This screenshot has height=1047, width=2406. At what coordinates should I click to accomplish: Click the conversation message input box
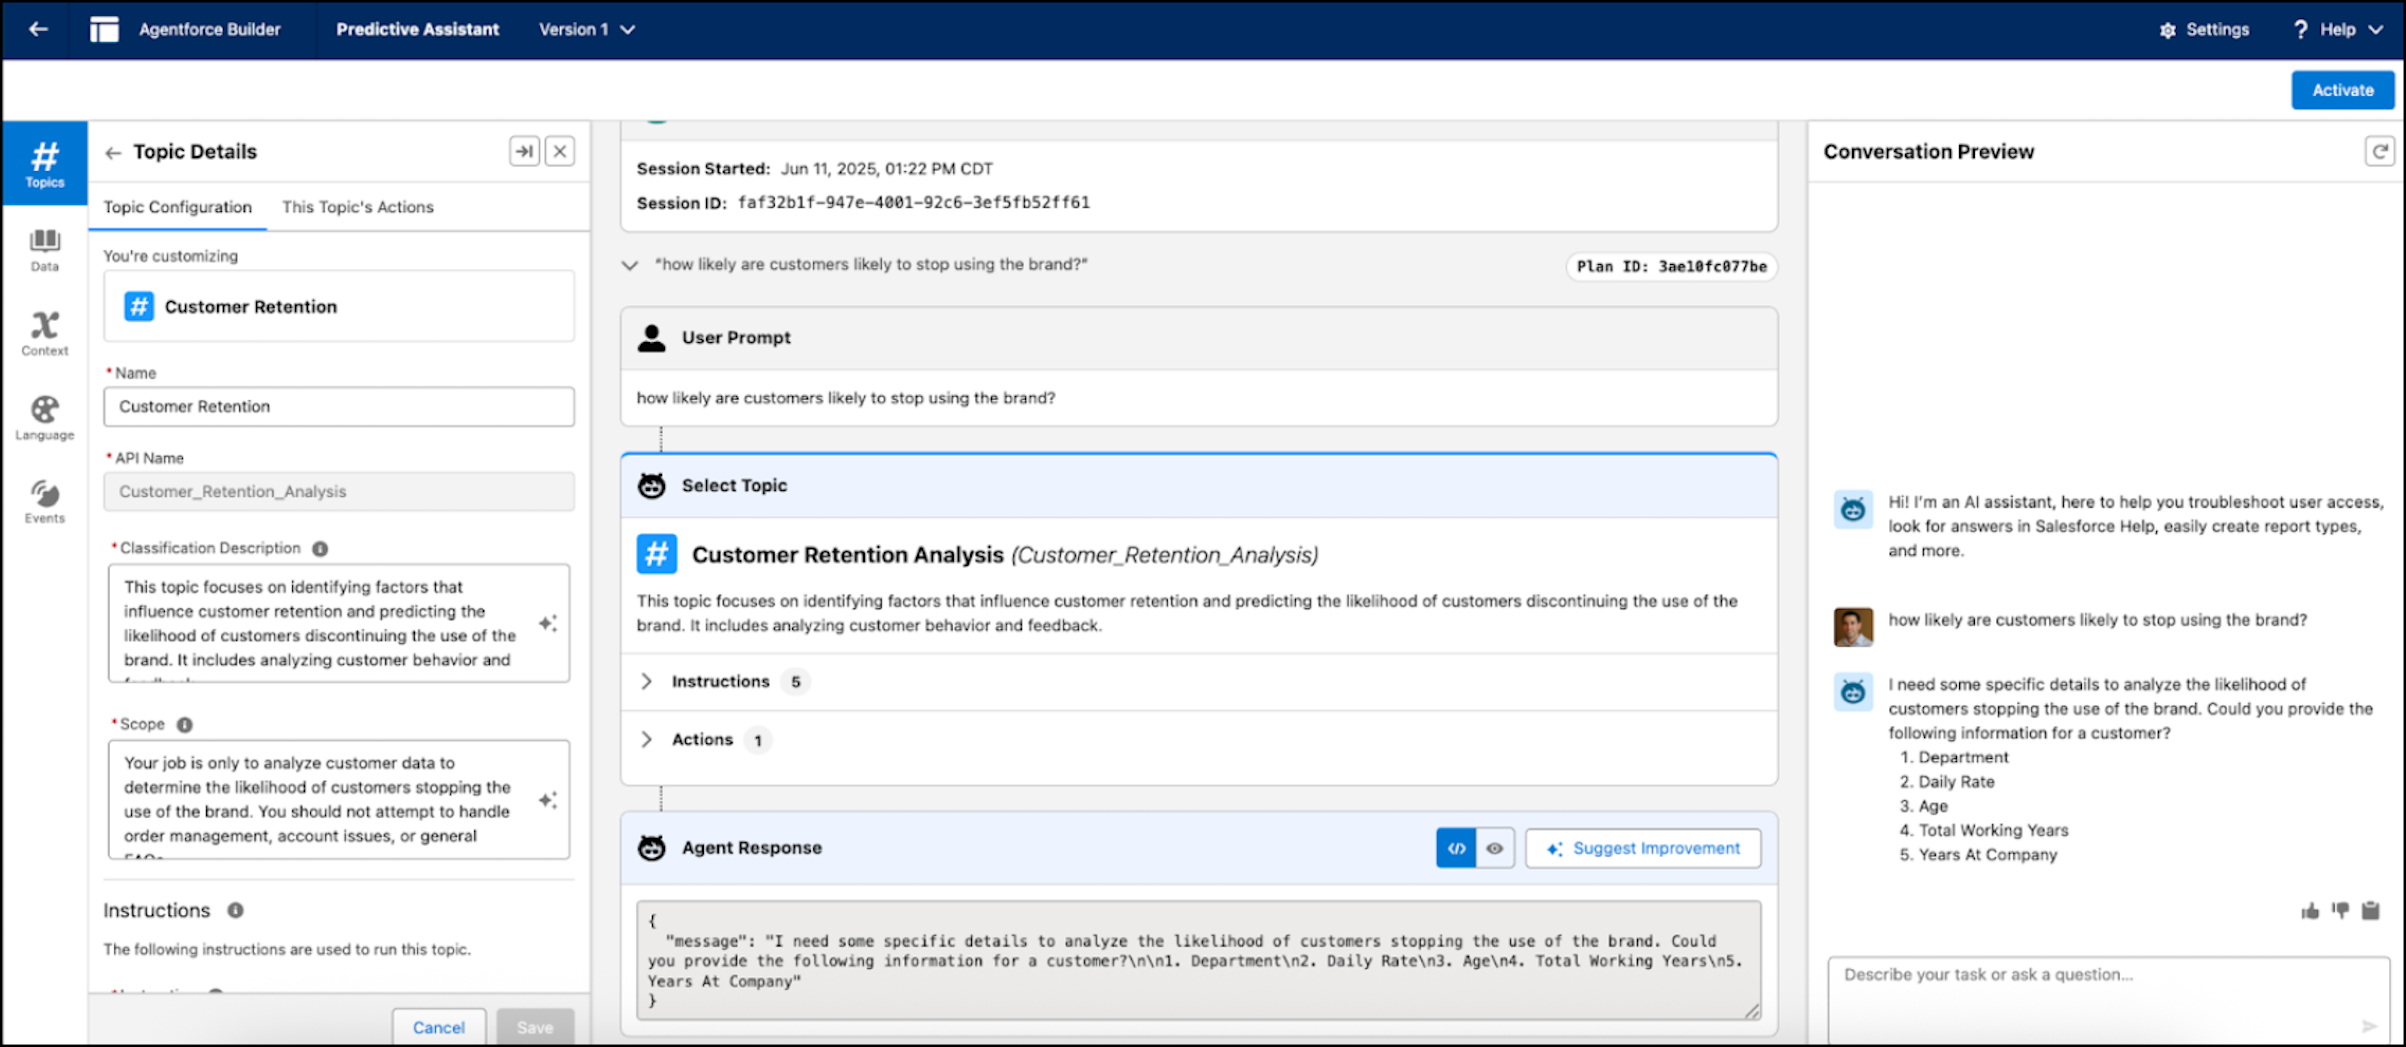click(2108, 999)
